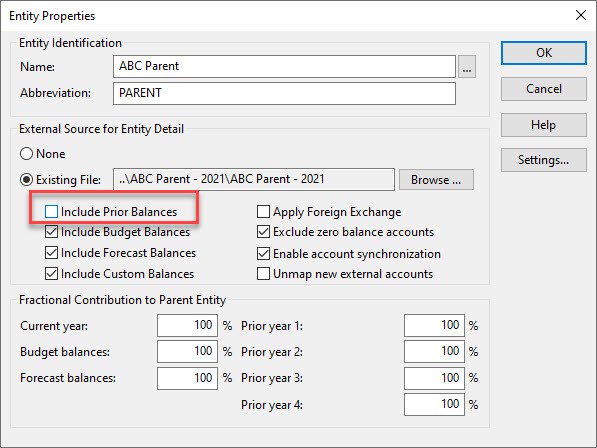Click into the Abbreviation text field
Screen dimensions: 597x448
284,93
